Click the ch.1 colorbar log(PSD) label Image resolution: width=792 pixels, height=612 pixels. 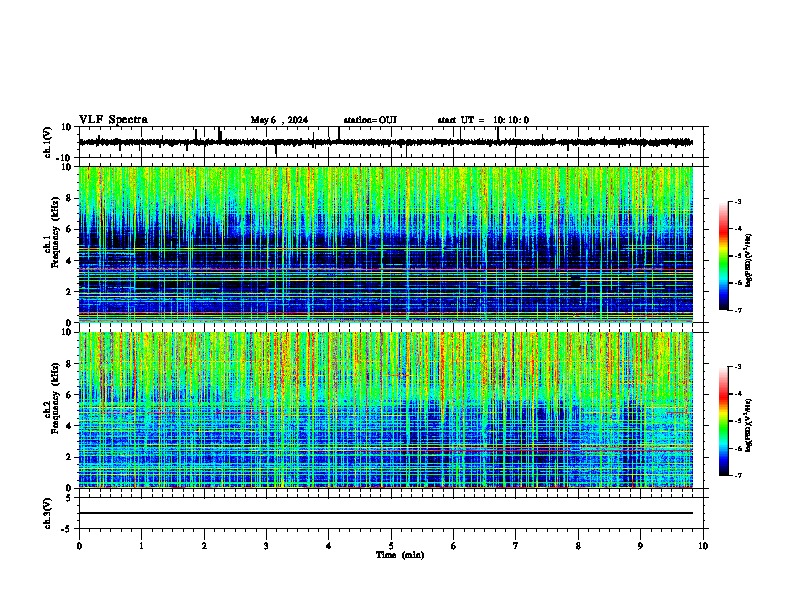748,261
